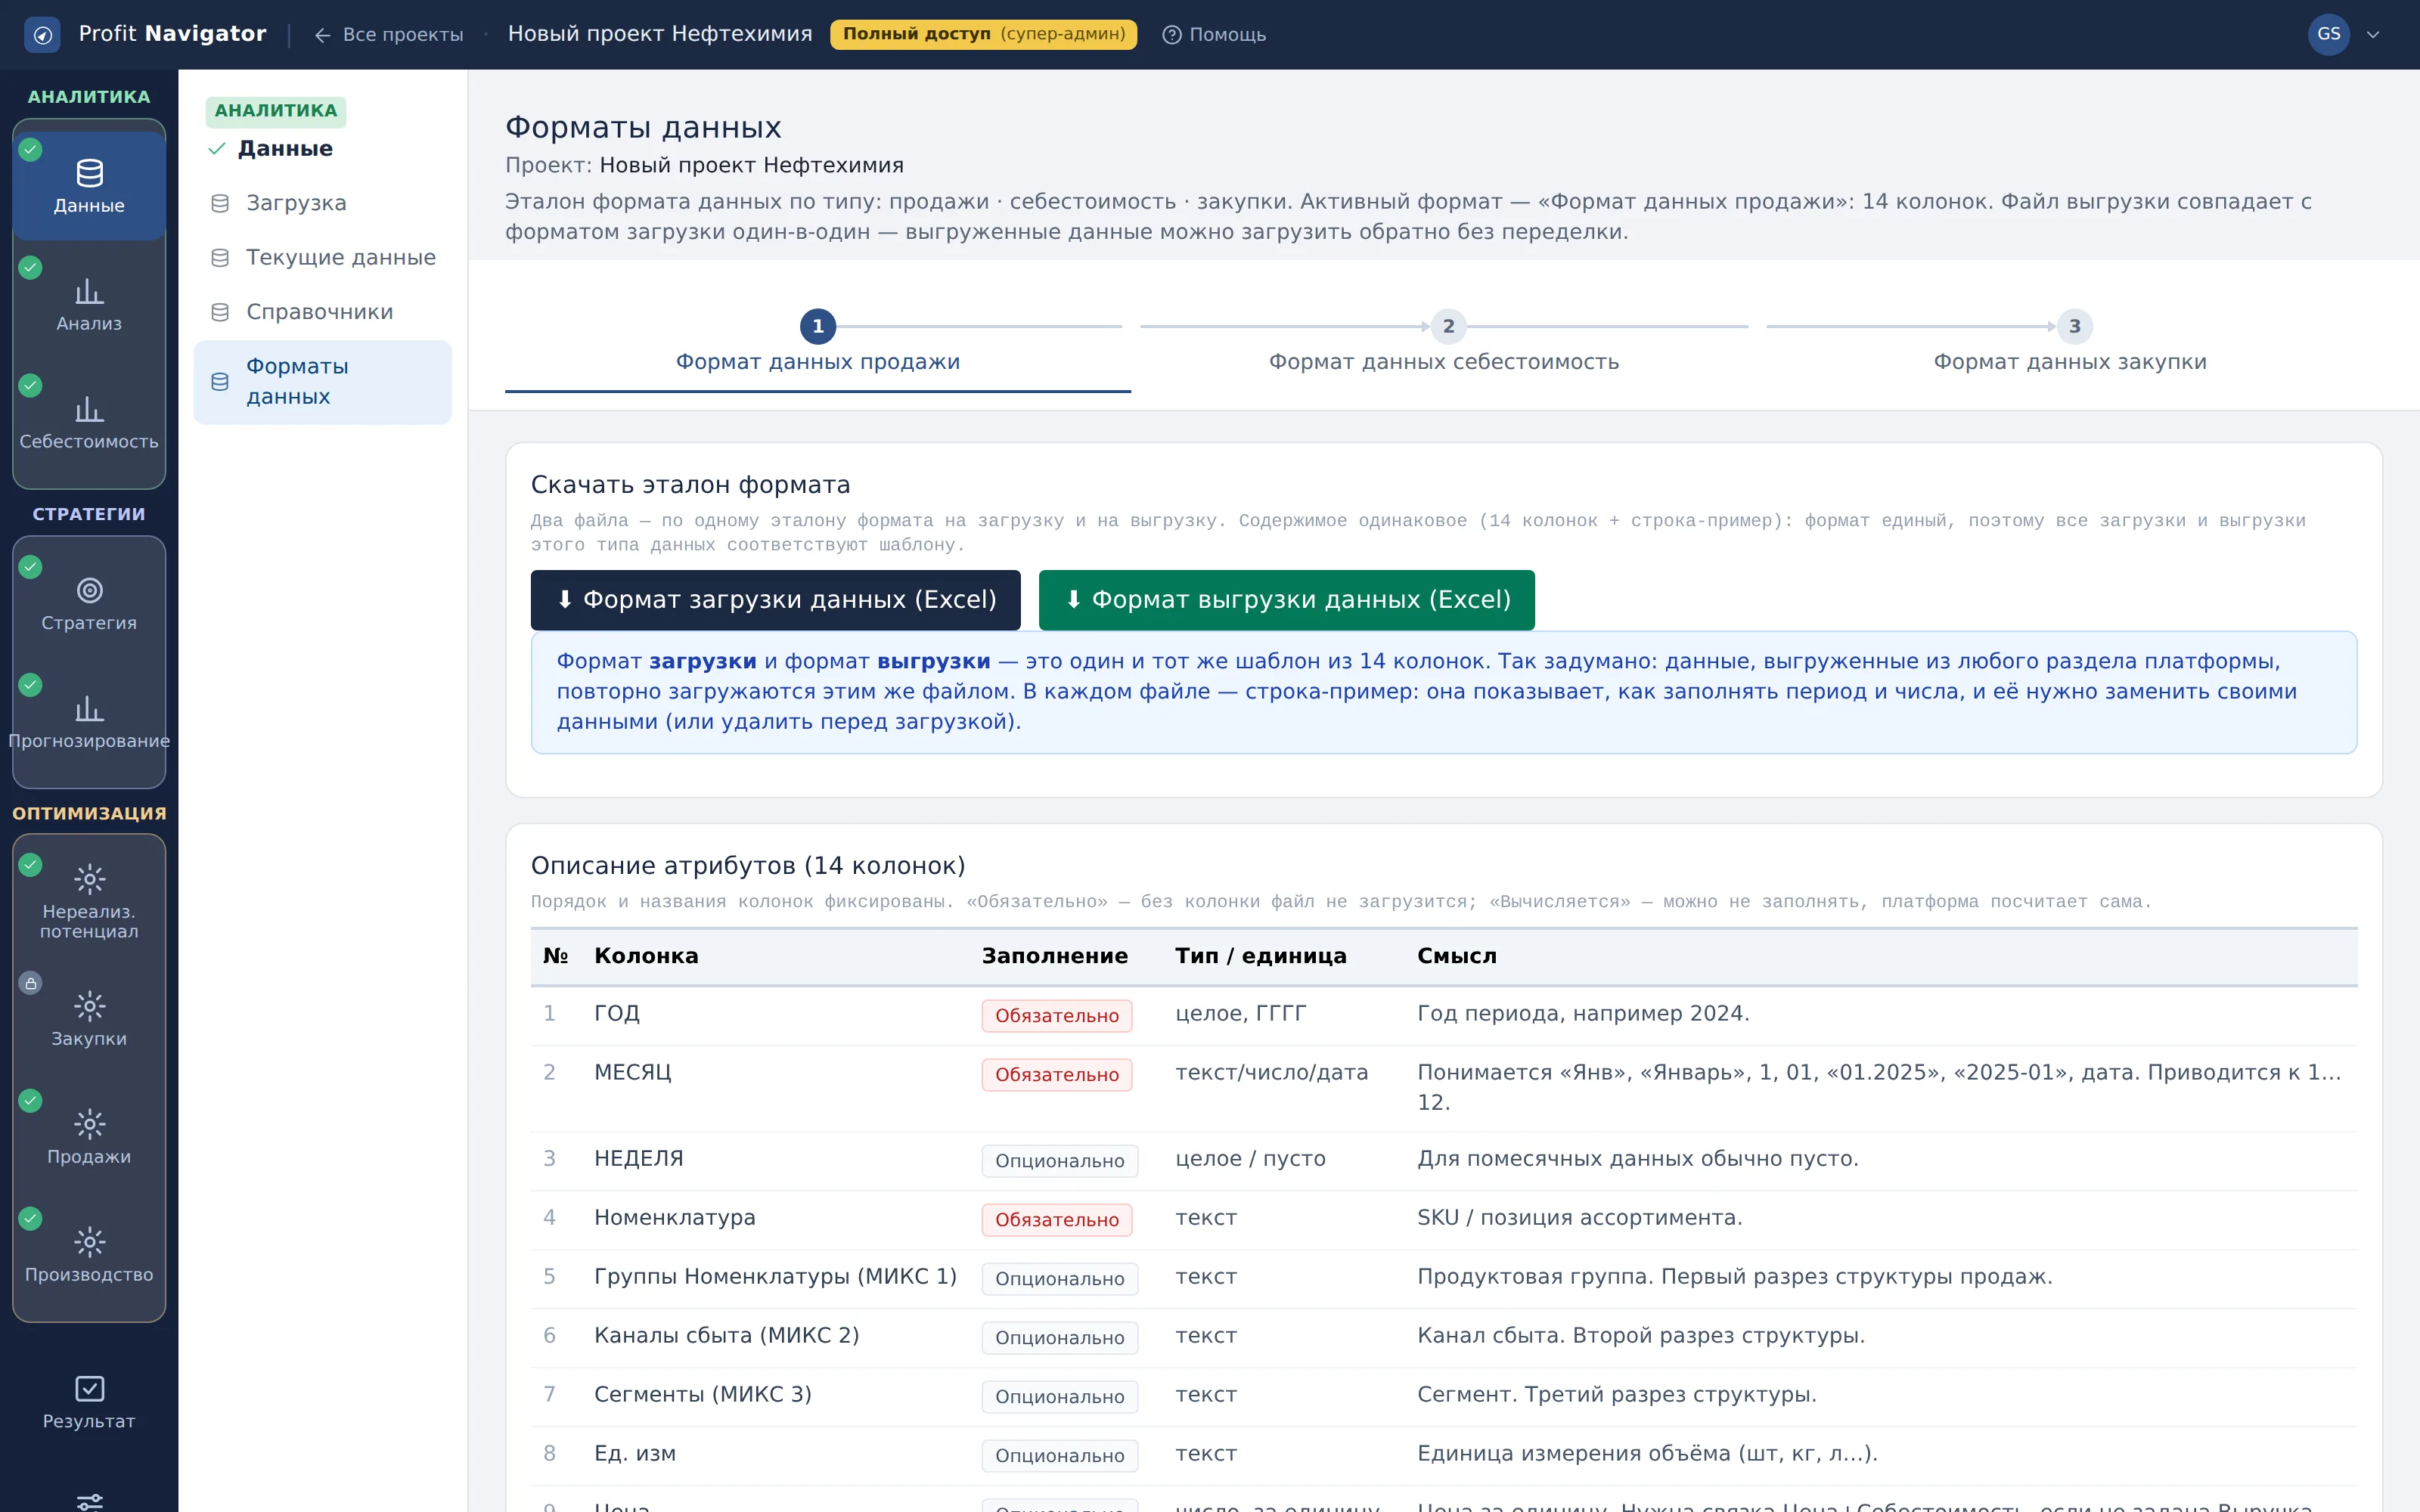
Task: Open the Анализ section in sidebar
Action: click(x=89, y=303)
